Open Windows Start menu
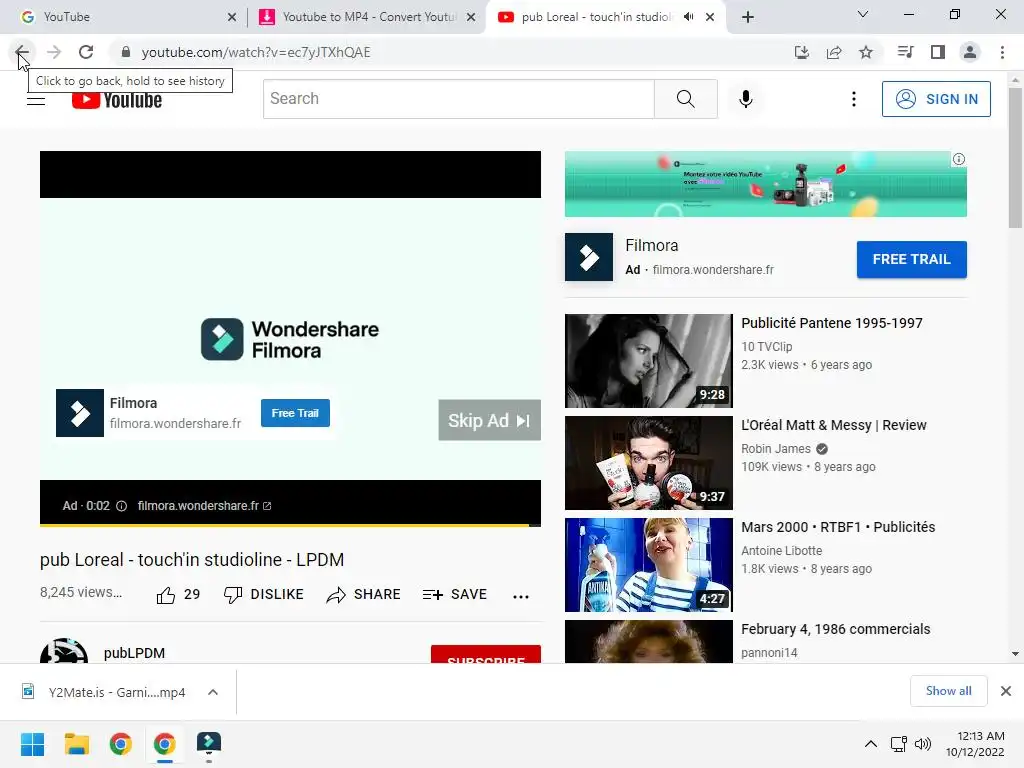 [x=32, y=744]
